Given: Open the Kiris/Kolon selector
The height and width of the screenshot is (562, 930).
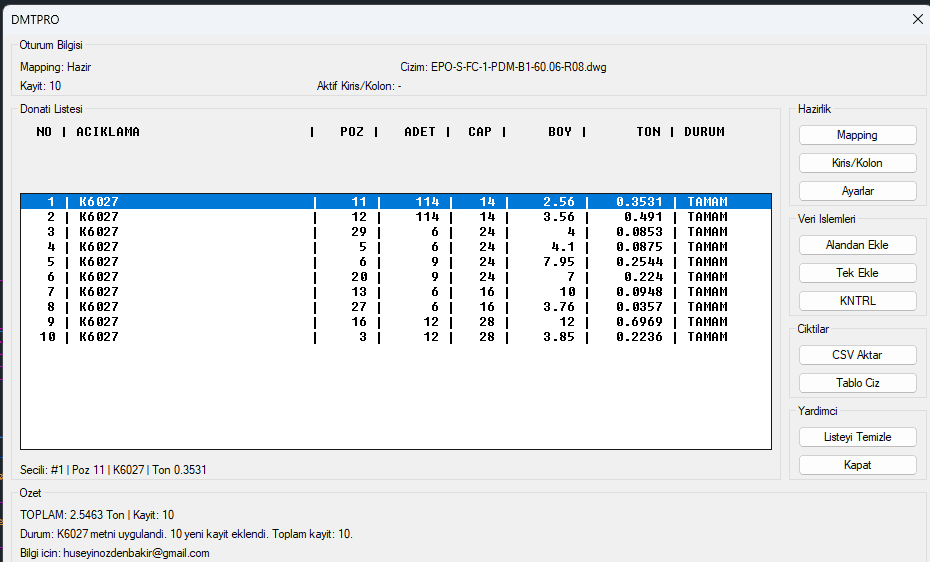Looking at the screenshot, I should [x=857, y=163].
